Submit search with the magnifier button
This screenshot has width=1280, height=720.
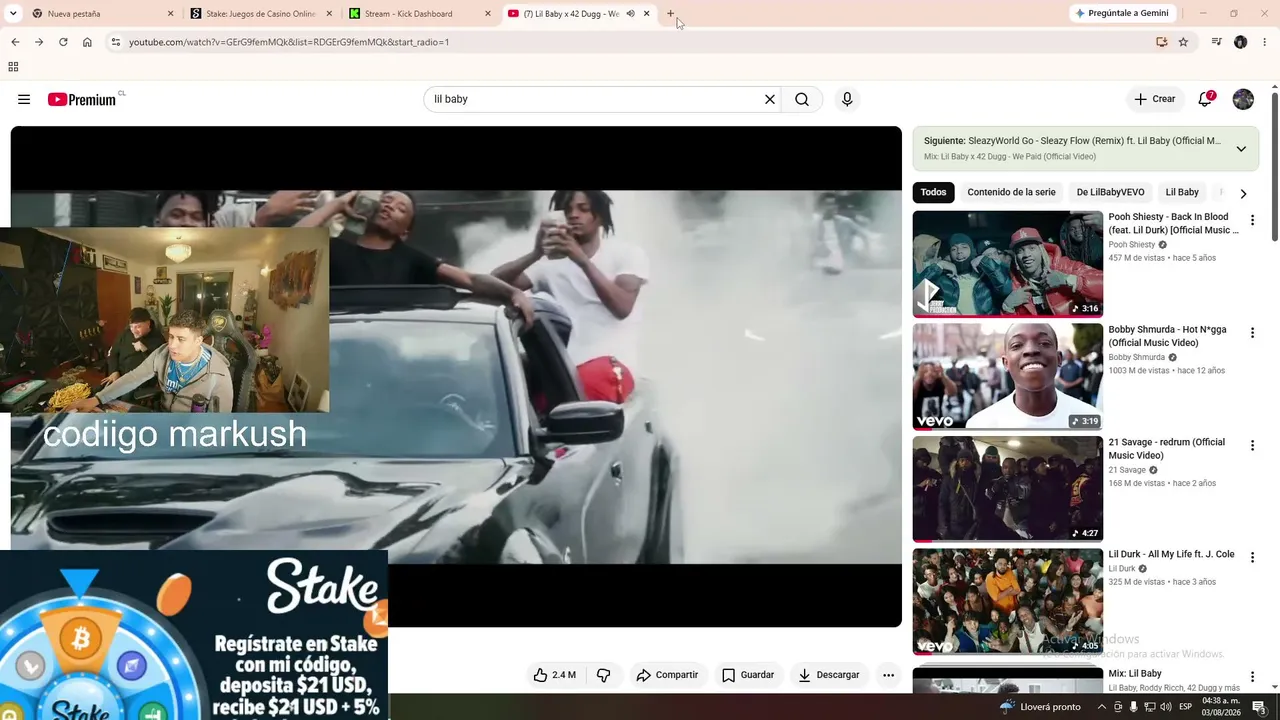point(802,99)
